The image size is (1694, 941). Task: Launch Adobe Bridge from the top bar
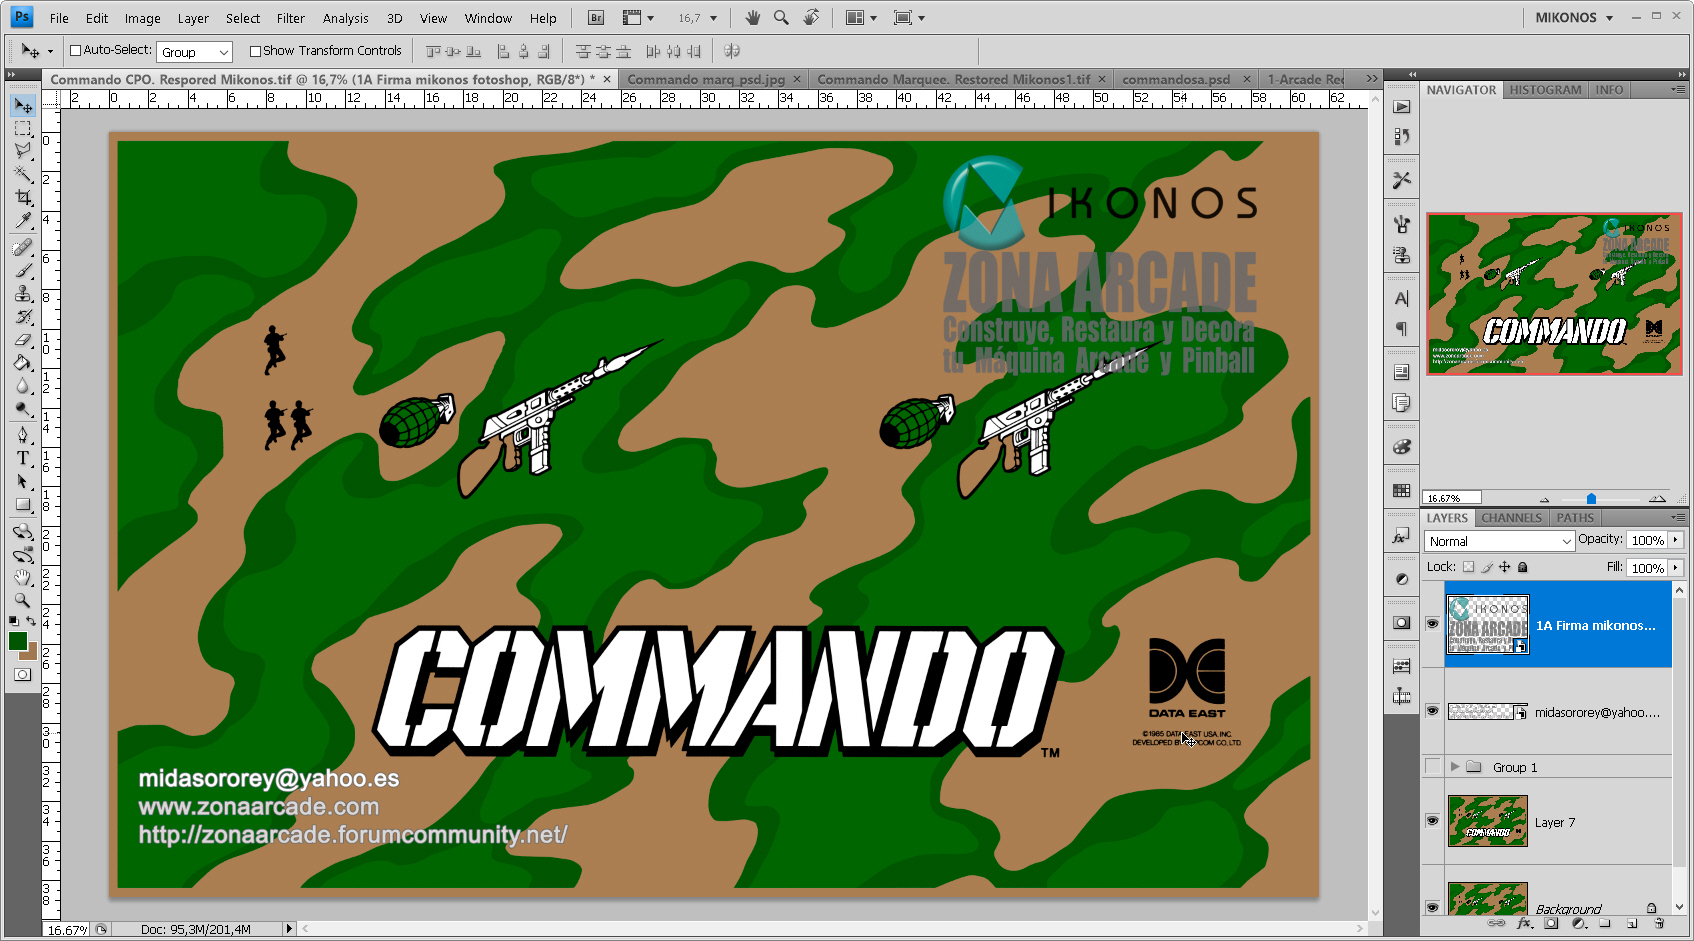click(596, 18)
